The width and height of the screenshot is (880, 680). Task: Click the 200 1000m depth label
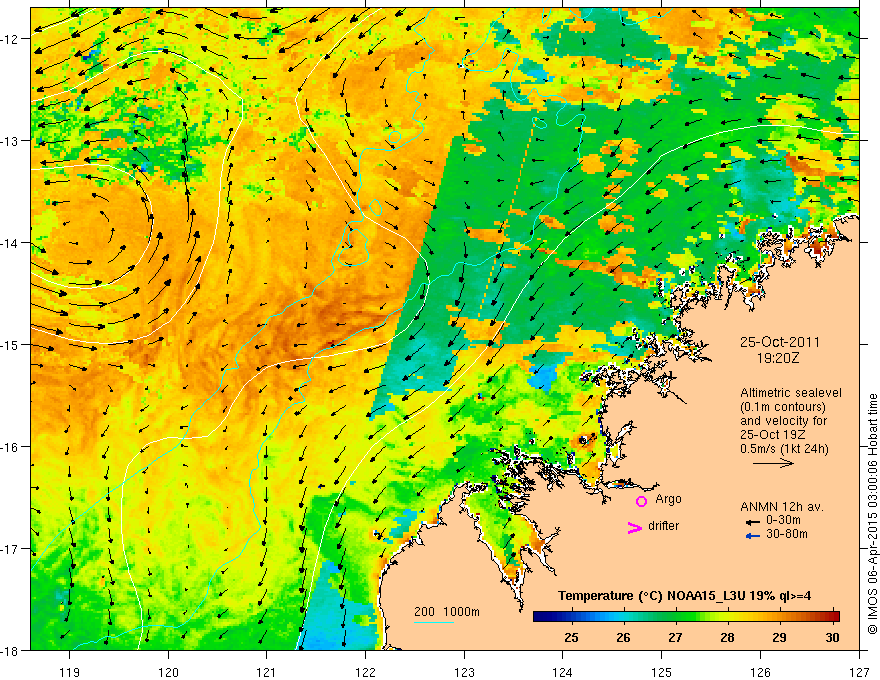point(447,612)
